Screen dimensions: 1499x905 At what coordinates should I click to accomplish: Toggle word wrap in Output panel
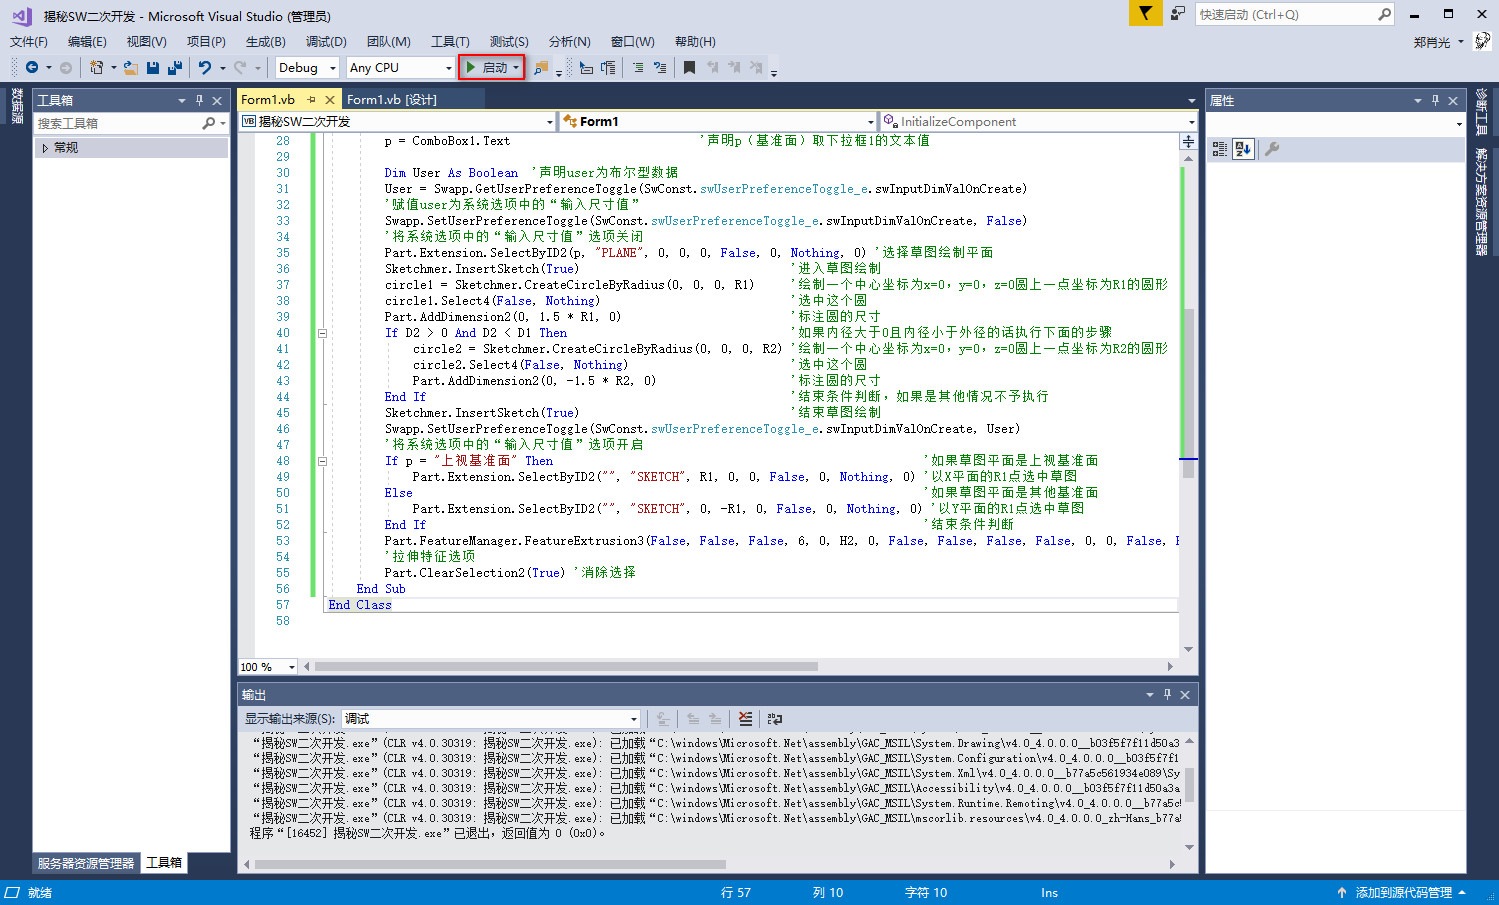click(774, 719)
